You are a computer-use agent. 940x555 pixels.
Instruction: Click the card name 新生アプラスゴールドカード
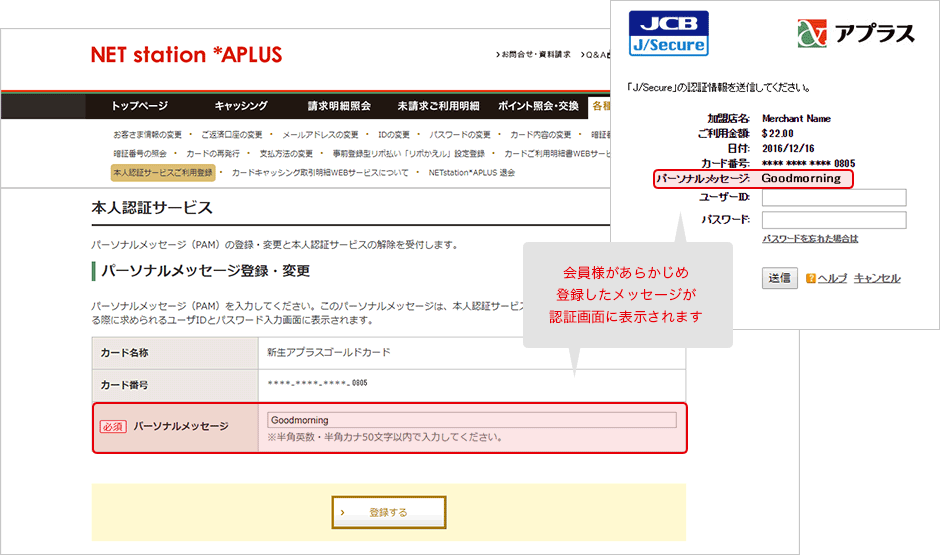329,352
